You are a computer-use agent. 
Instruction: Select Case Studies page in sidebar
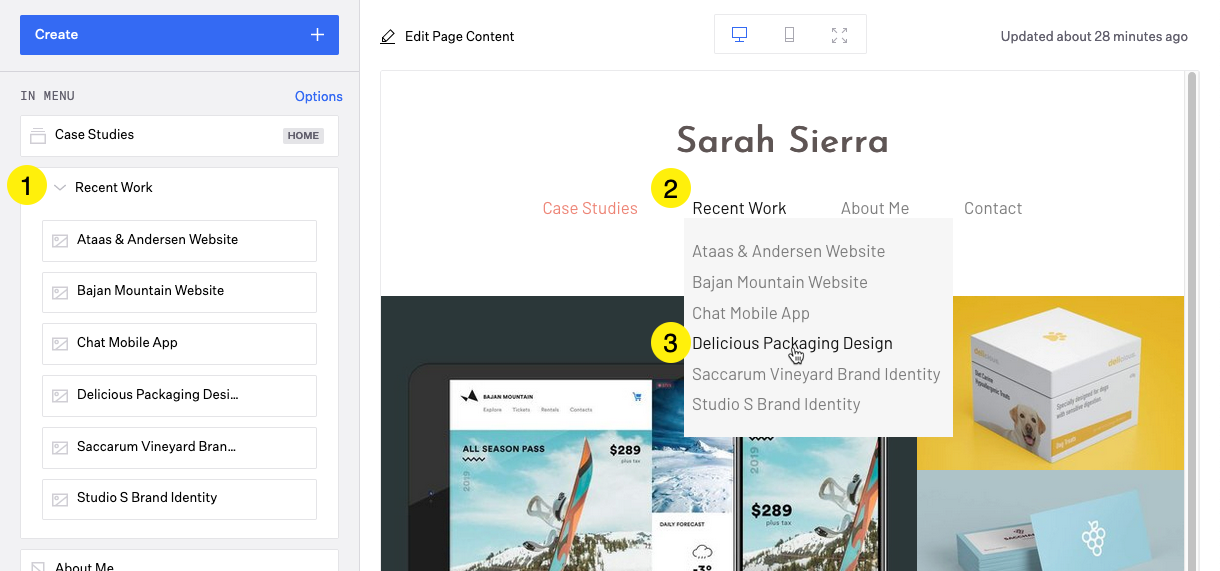click(x=179, y=136)
